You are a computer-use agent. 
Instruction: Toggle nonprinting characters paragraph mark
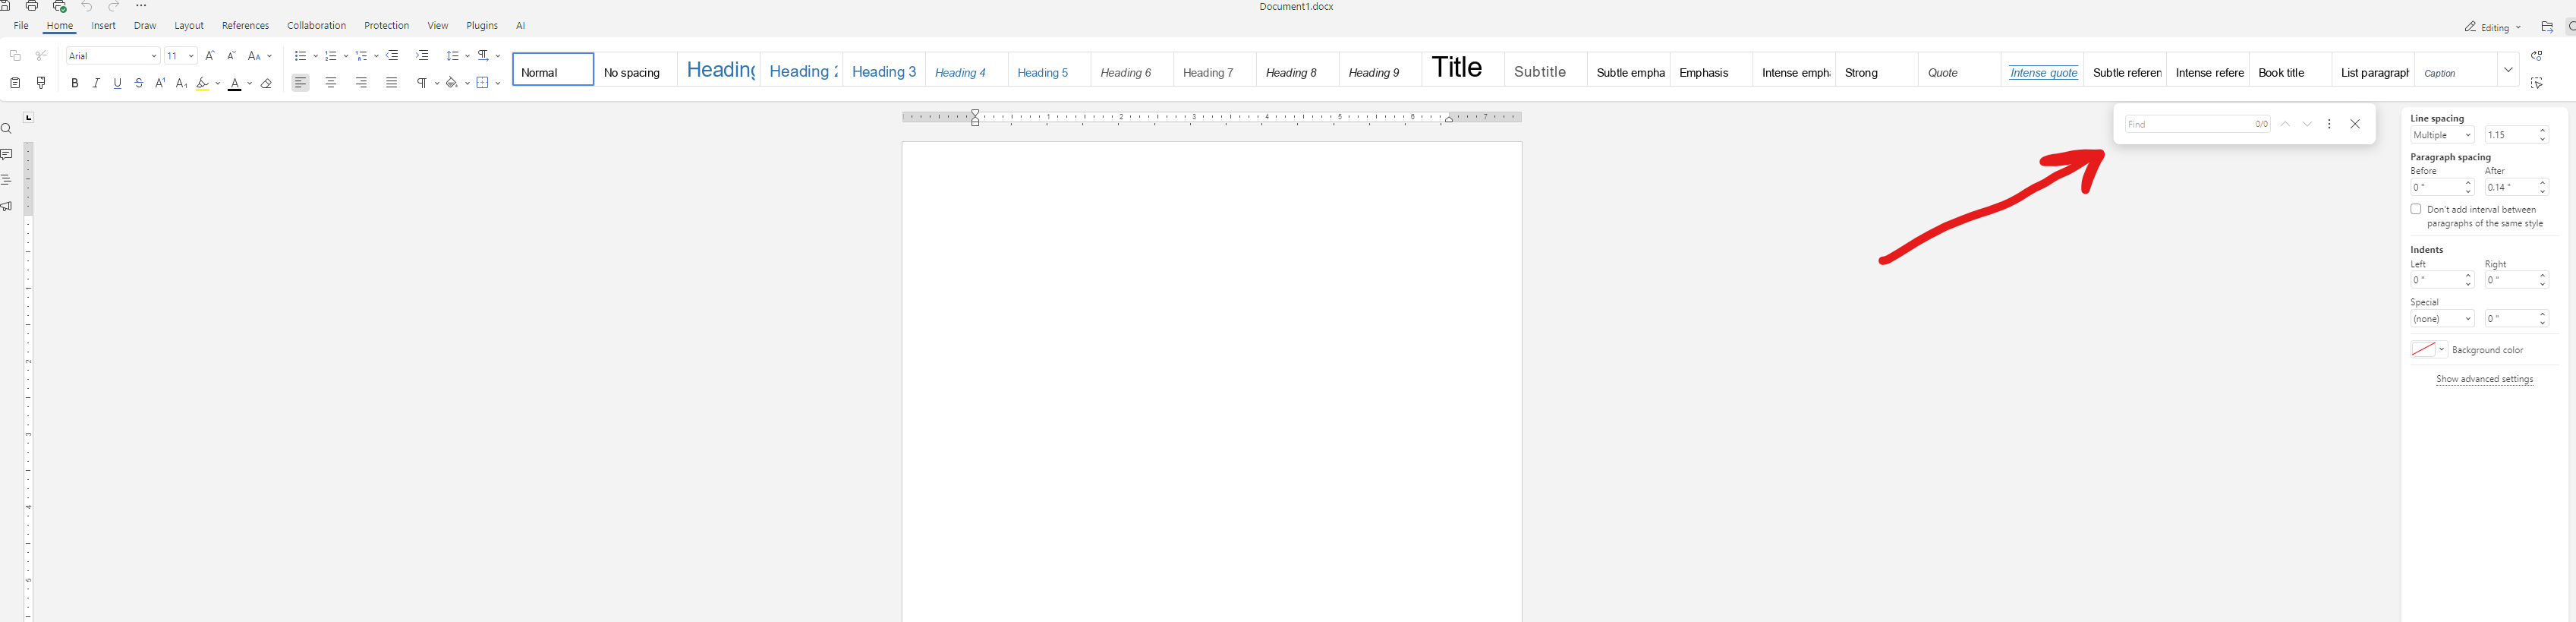422,83
